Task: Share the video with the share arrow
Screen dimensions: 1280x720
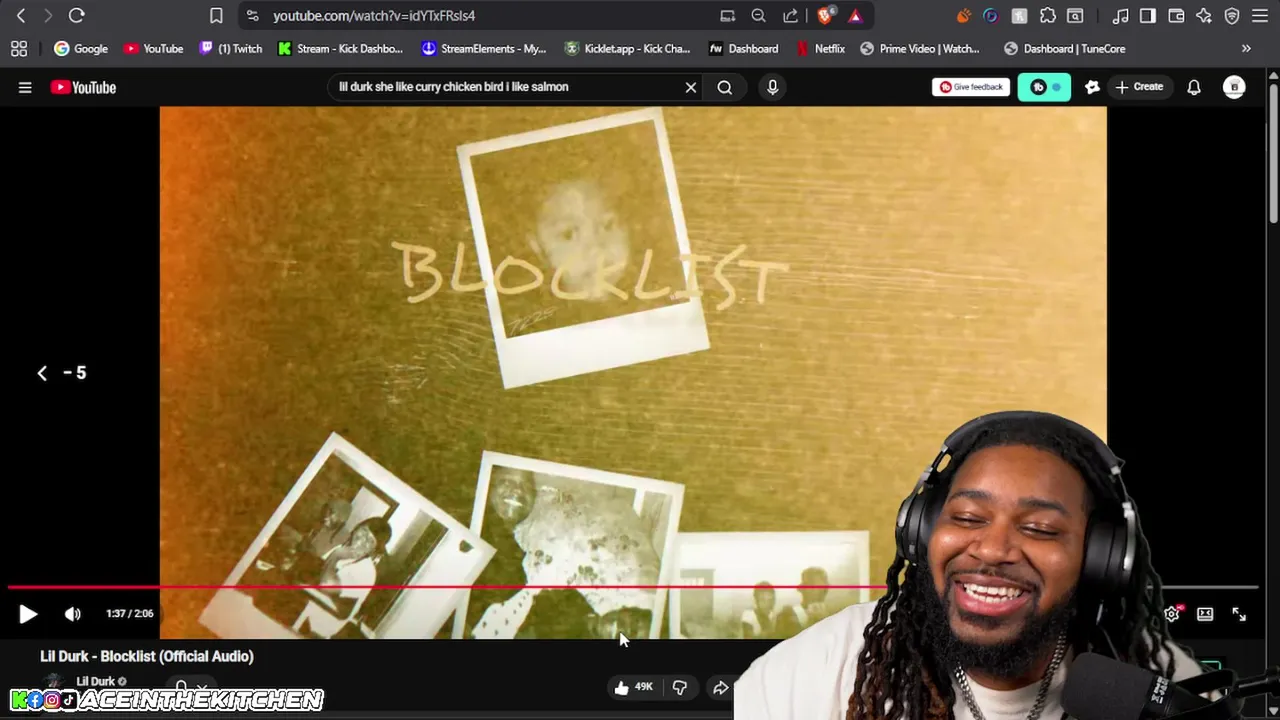Action: click(x=720, y=687)
